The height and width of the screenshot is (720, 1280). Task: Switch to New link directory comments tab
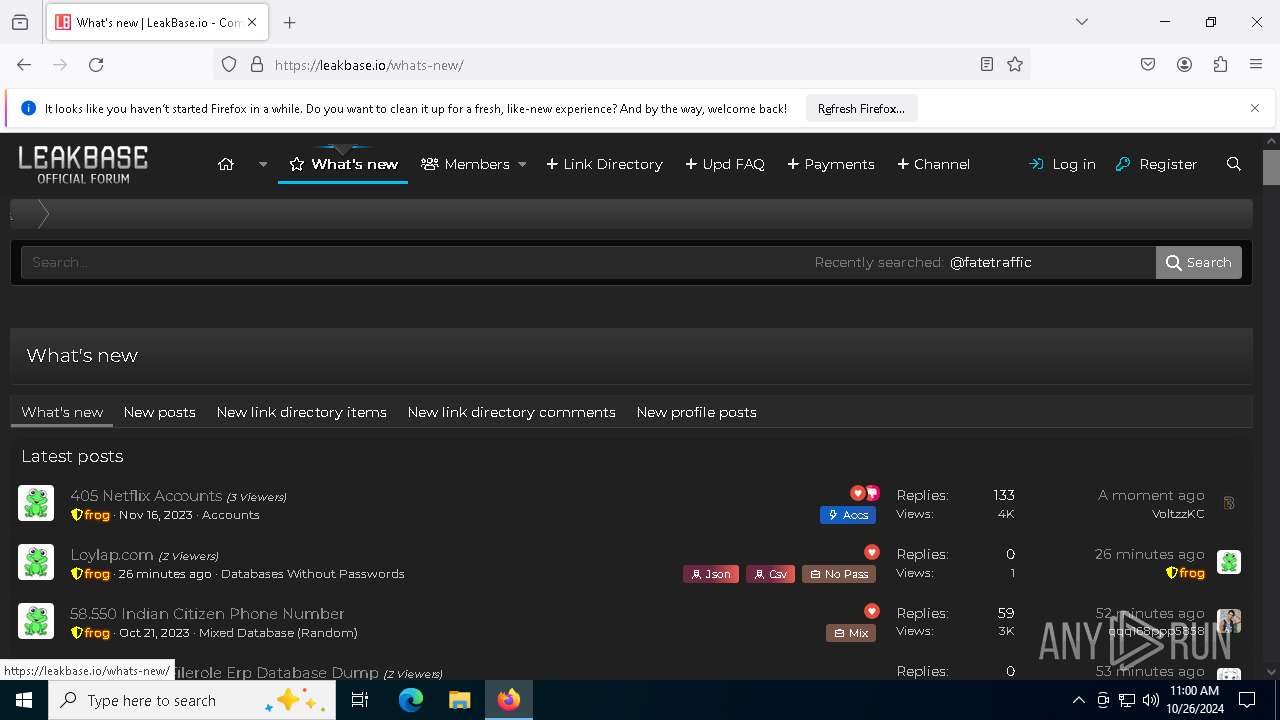(x=512, y=412)
